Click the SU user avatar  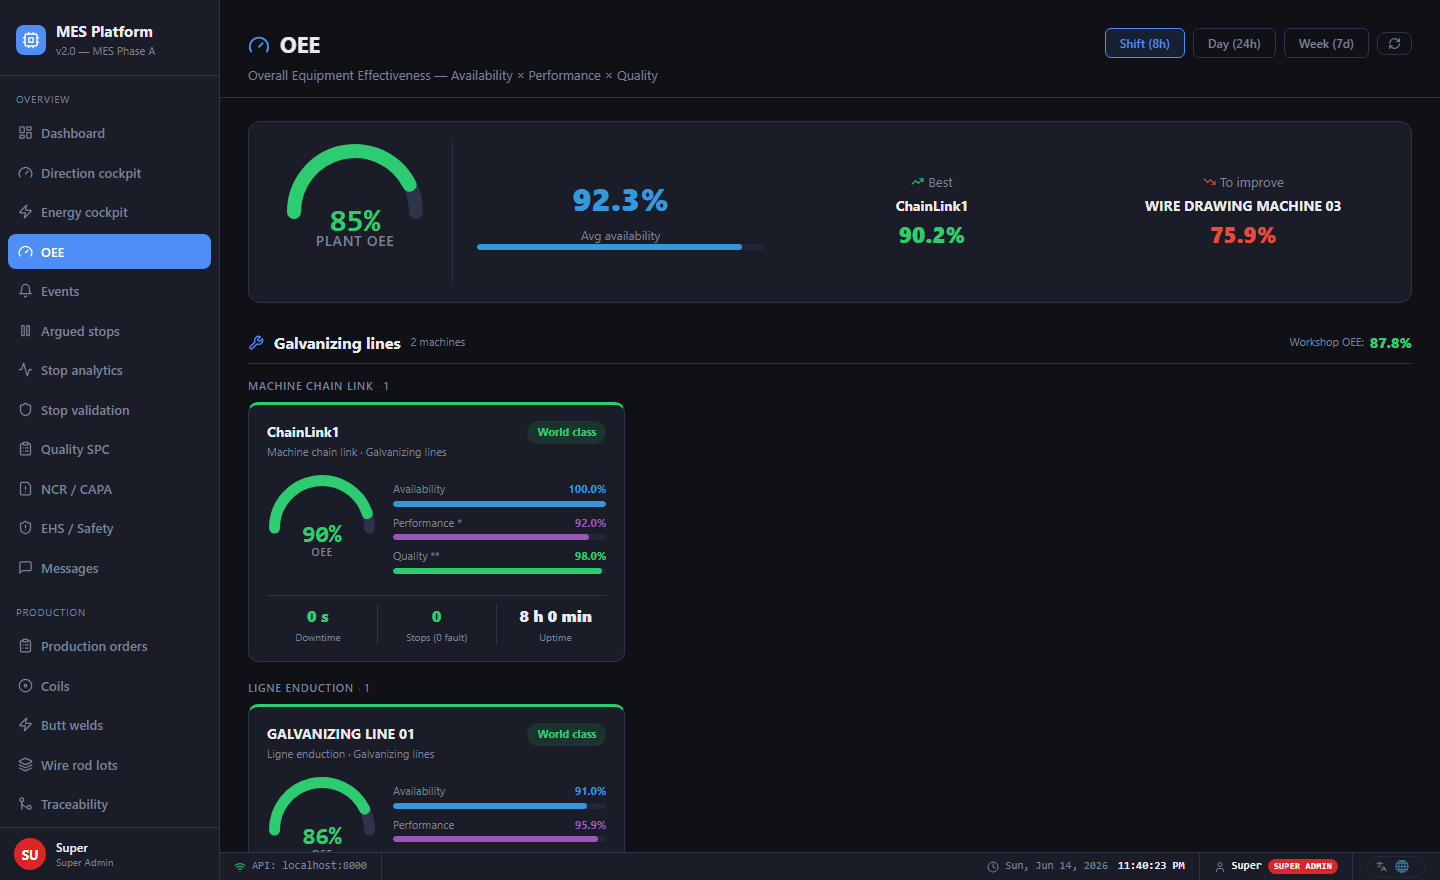pyautogui.click(x=30, y=854)
